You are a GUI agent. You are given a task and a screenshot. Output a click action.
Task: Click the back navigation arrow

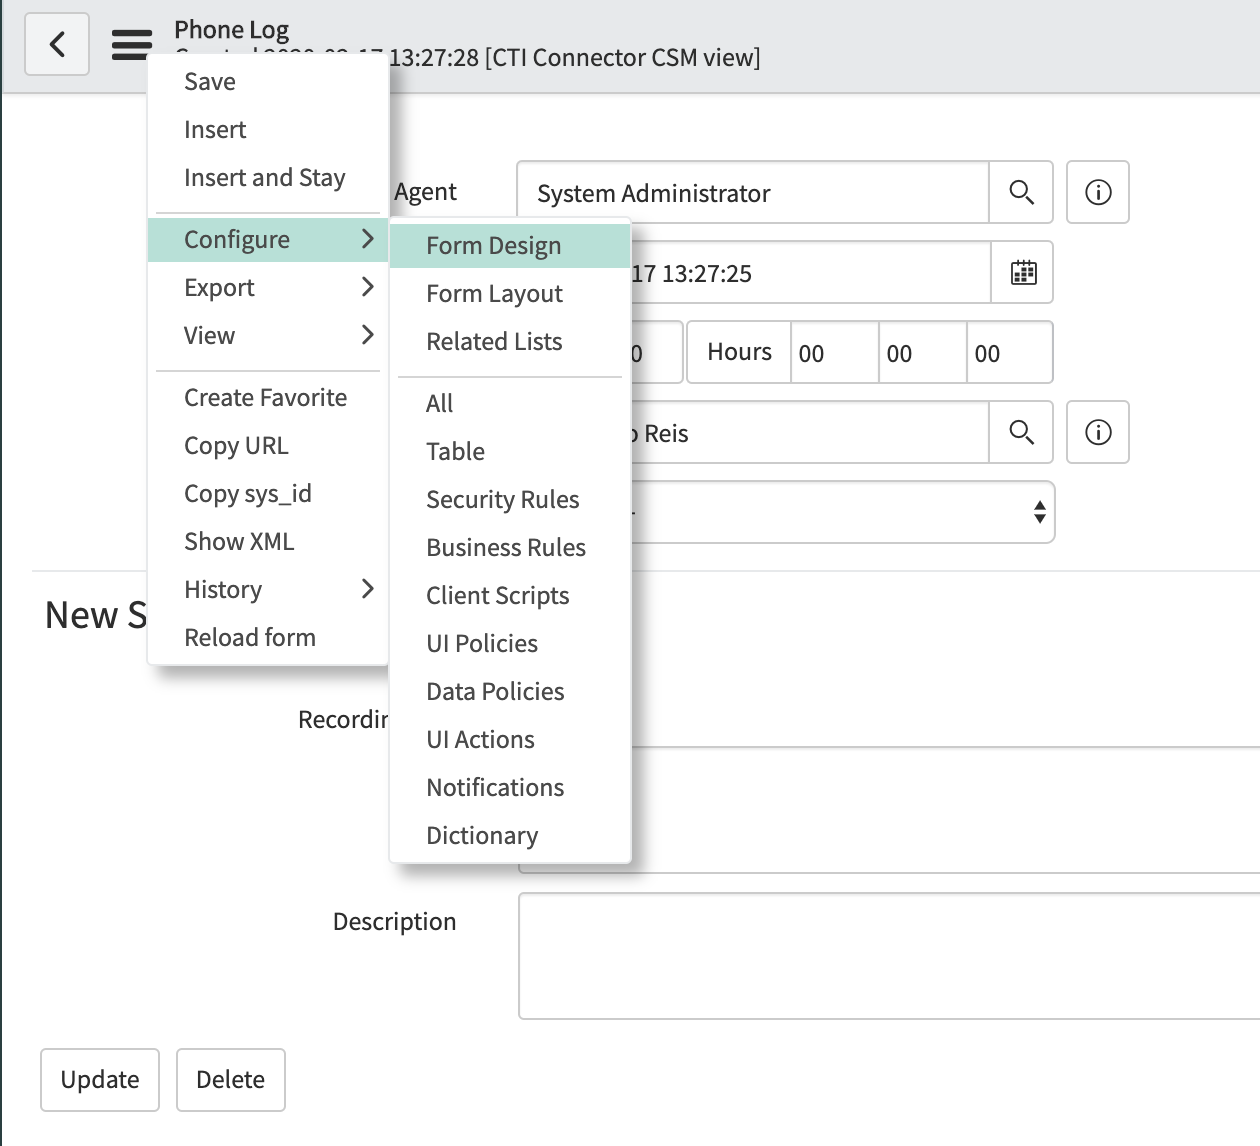[56, 44]
